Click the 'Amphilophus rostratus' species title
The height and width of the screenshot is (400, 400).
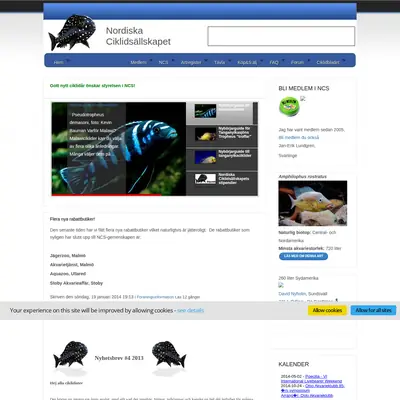[x=303, y=177]
